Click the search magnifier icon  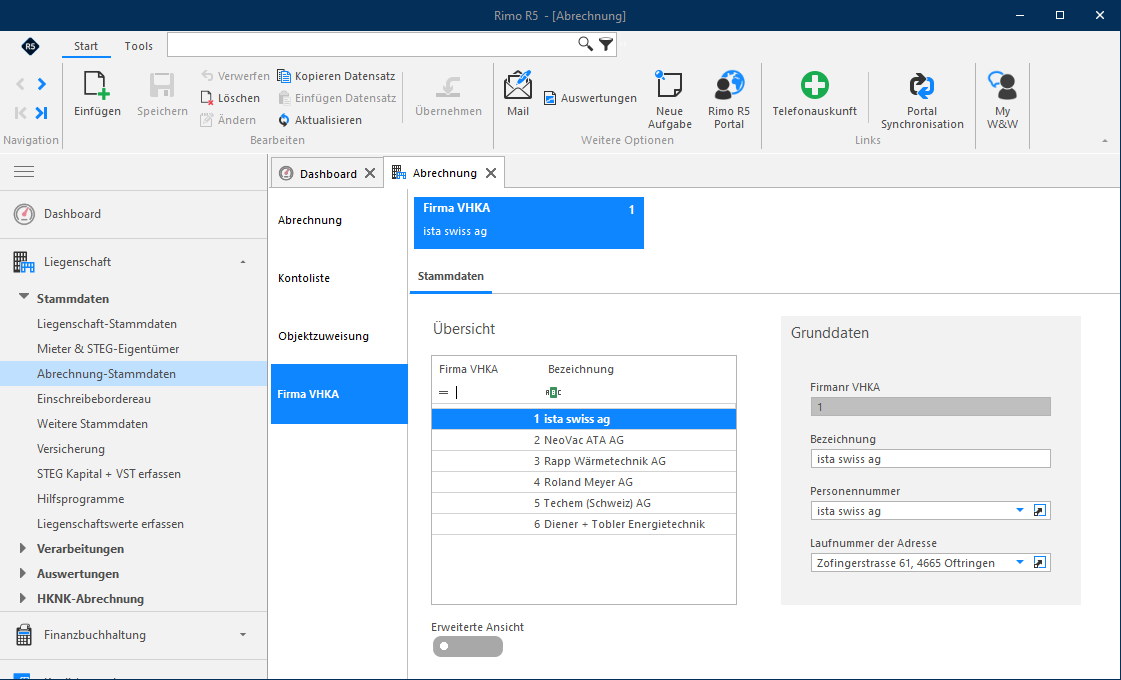(585, 44)
